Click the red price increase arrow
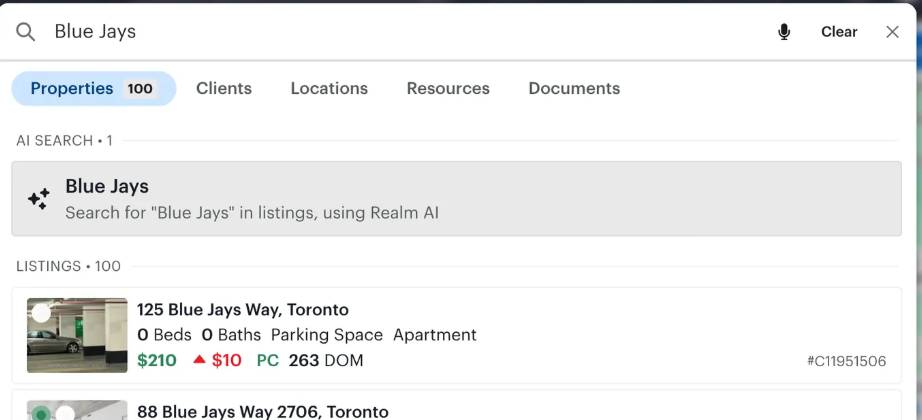The image size is (922, 420). (199, 360)
